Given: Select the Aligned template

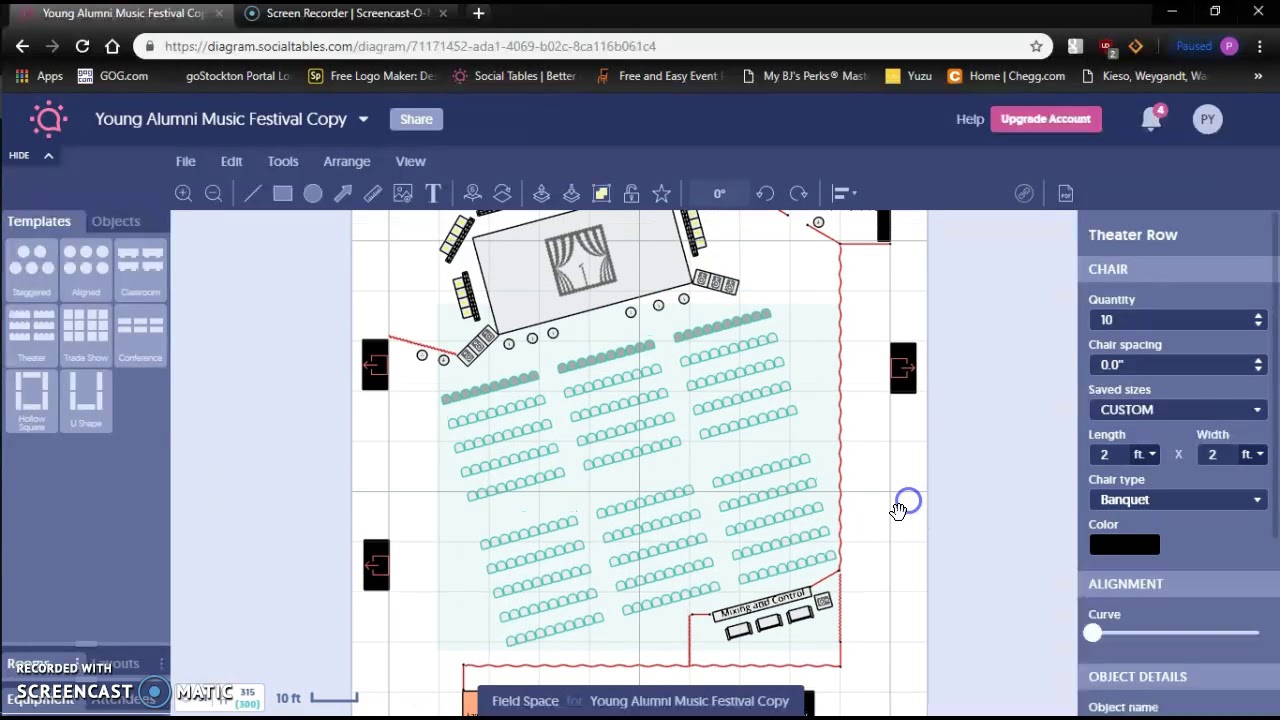Looking at the screenshot, I should click(86, 270).
